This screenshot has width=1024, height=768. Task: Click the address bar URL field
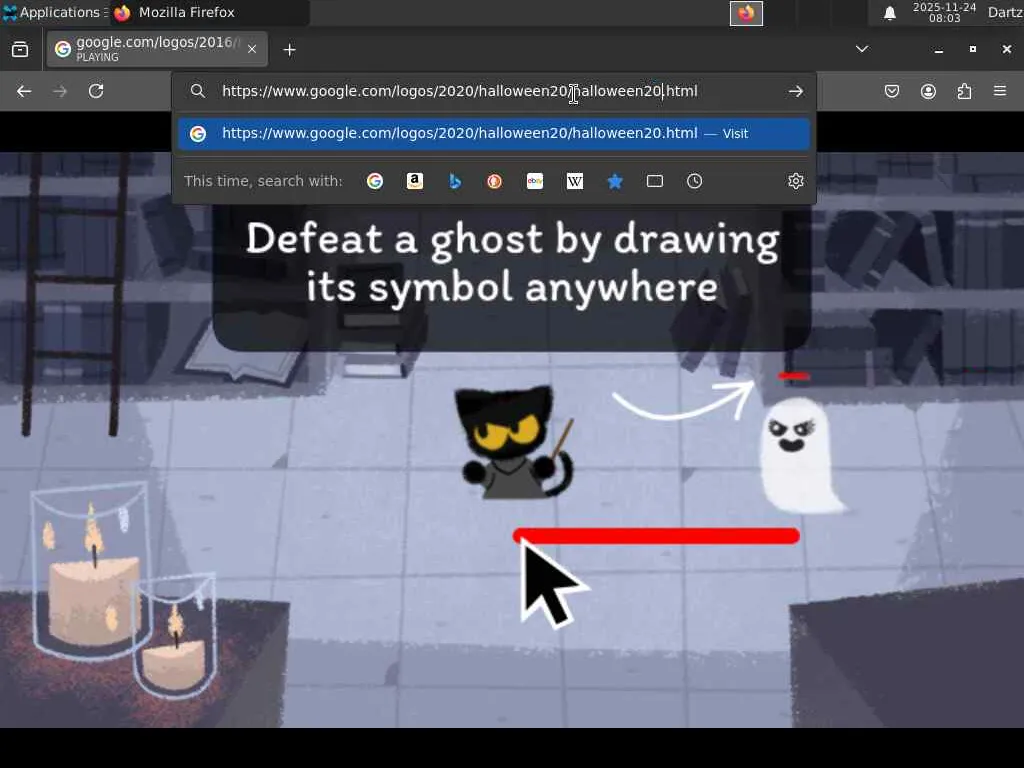460,91
